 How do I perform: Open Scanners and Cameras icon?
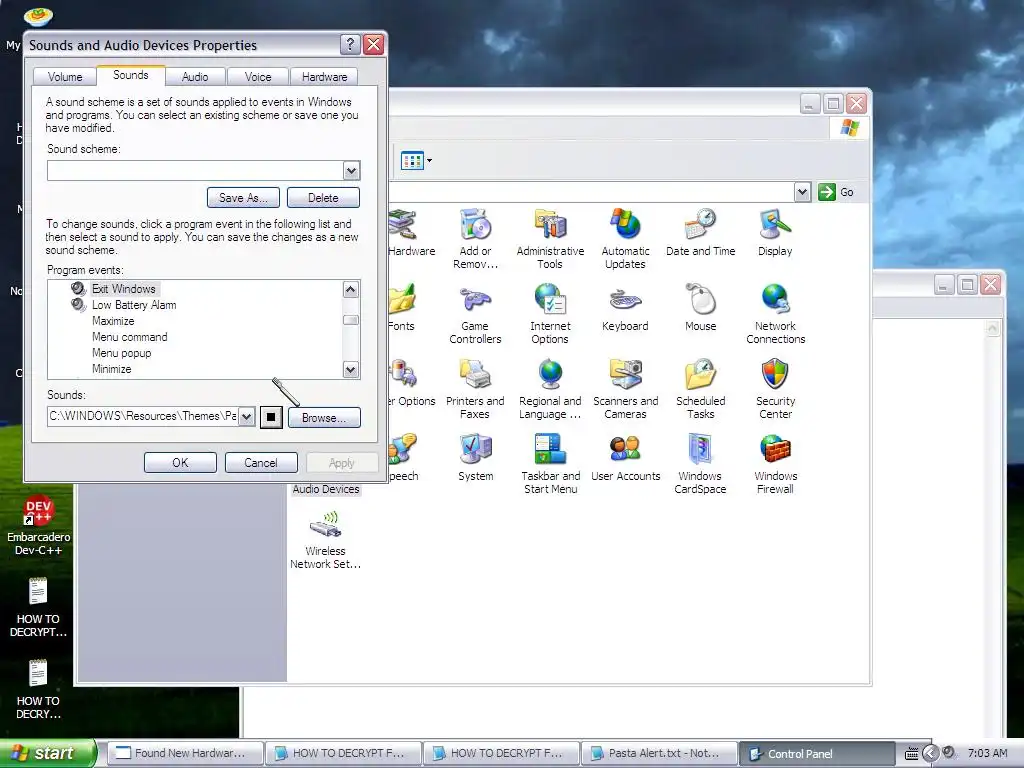pyautogui.click(x=625, y=389)
